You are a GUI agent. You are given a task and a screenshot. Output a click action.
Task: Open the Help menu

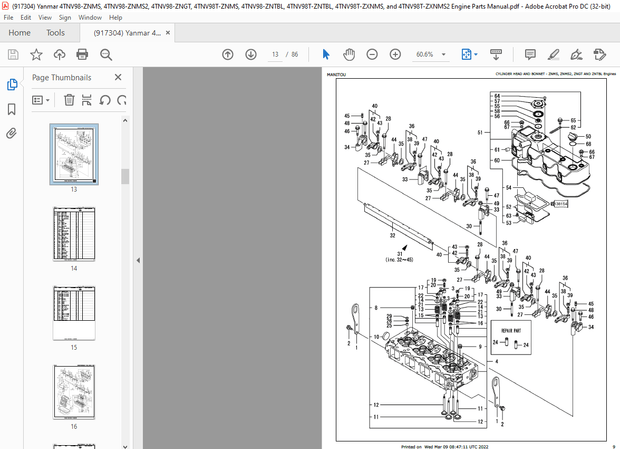pos(115,17)
